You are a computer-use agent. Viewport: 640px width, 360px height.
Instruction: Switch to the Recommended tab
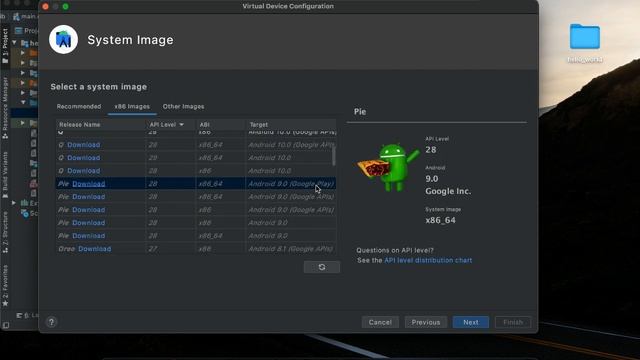click(x=79, y=107)
